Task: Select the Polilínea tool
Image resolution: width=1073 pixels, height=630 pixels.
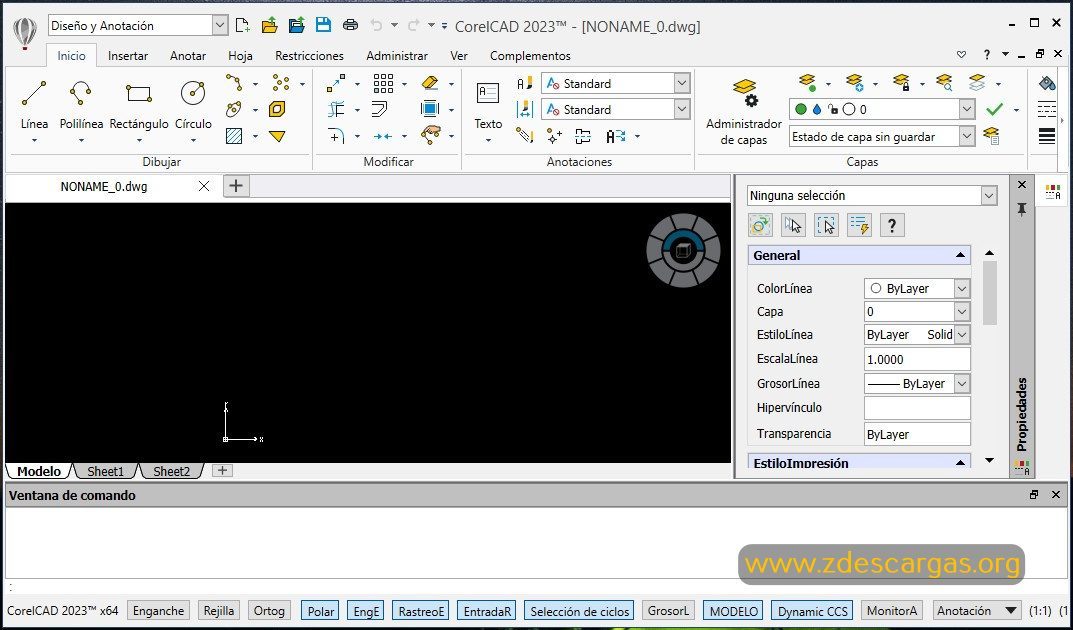Action: [81, 104]
